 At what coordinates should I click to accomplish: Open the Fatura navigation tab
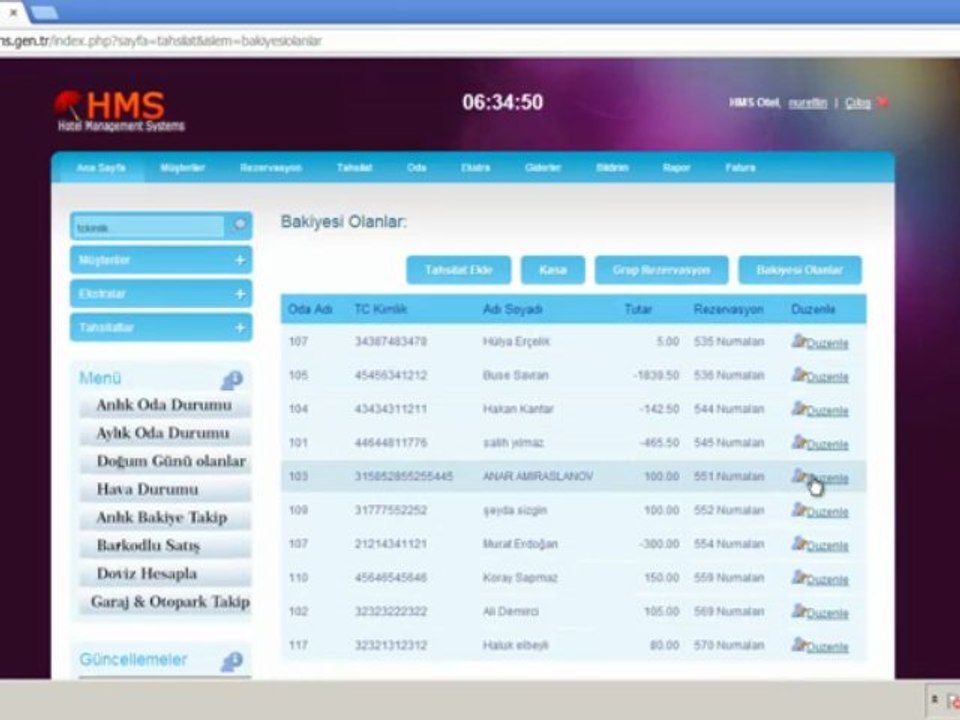tap(740, 168)
